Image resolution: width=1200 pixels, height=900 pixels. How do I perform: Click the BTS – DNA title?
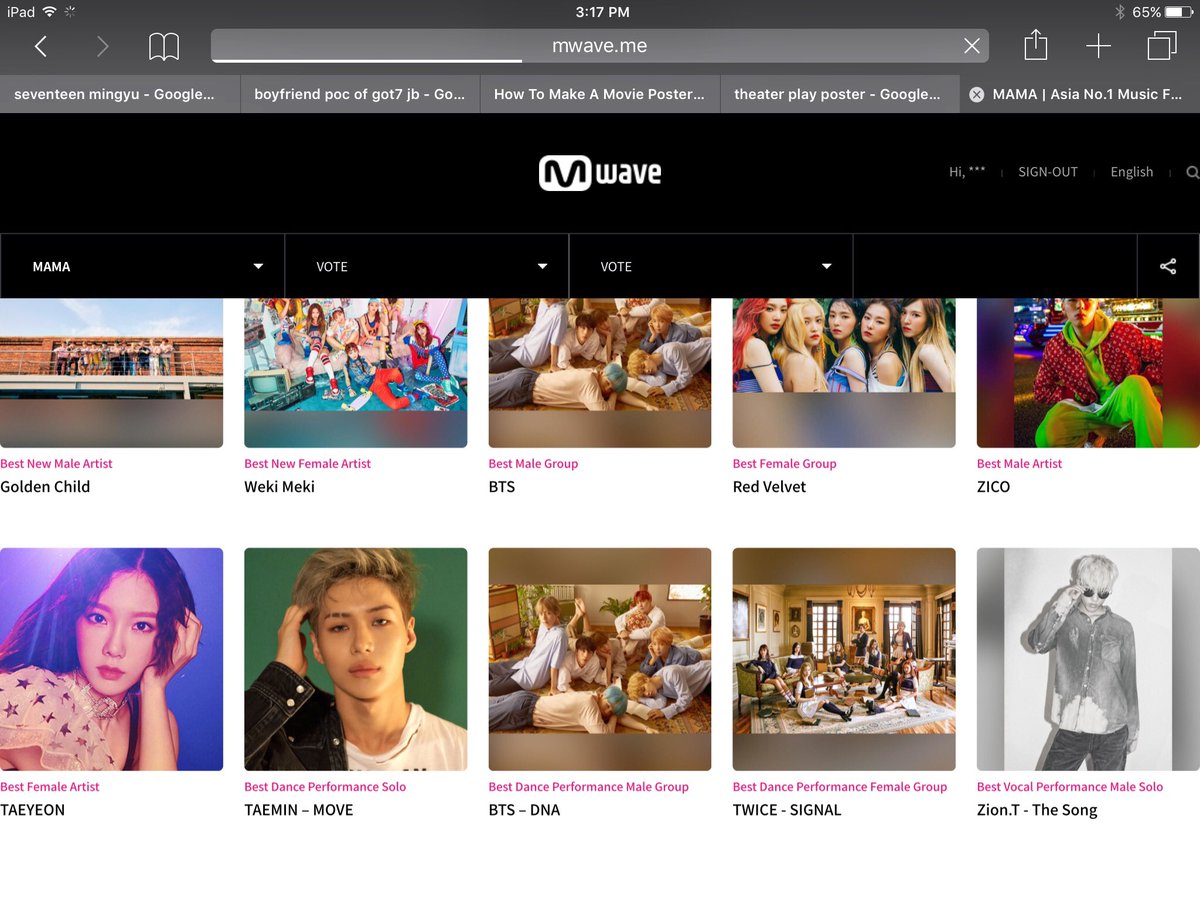(524, 810)
